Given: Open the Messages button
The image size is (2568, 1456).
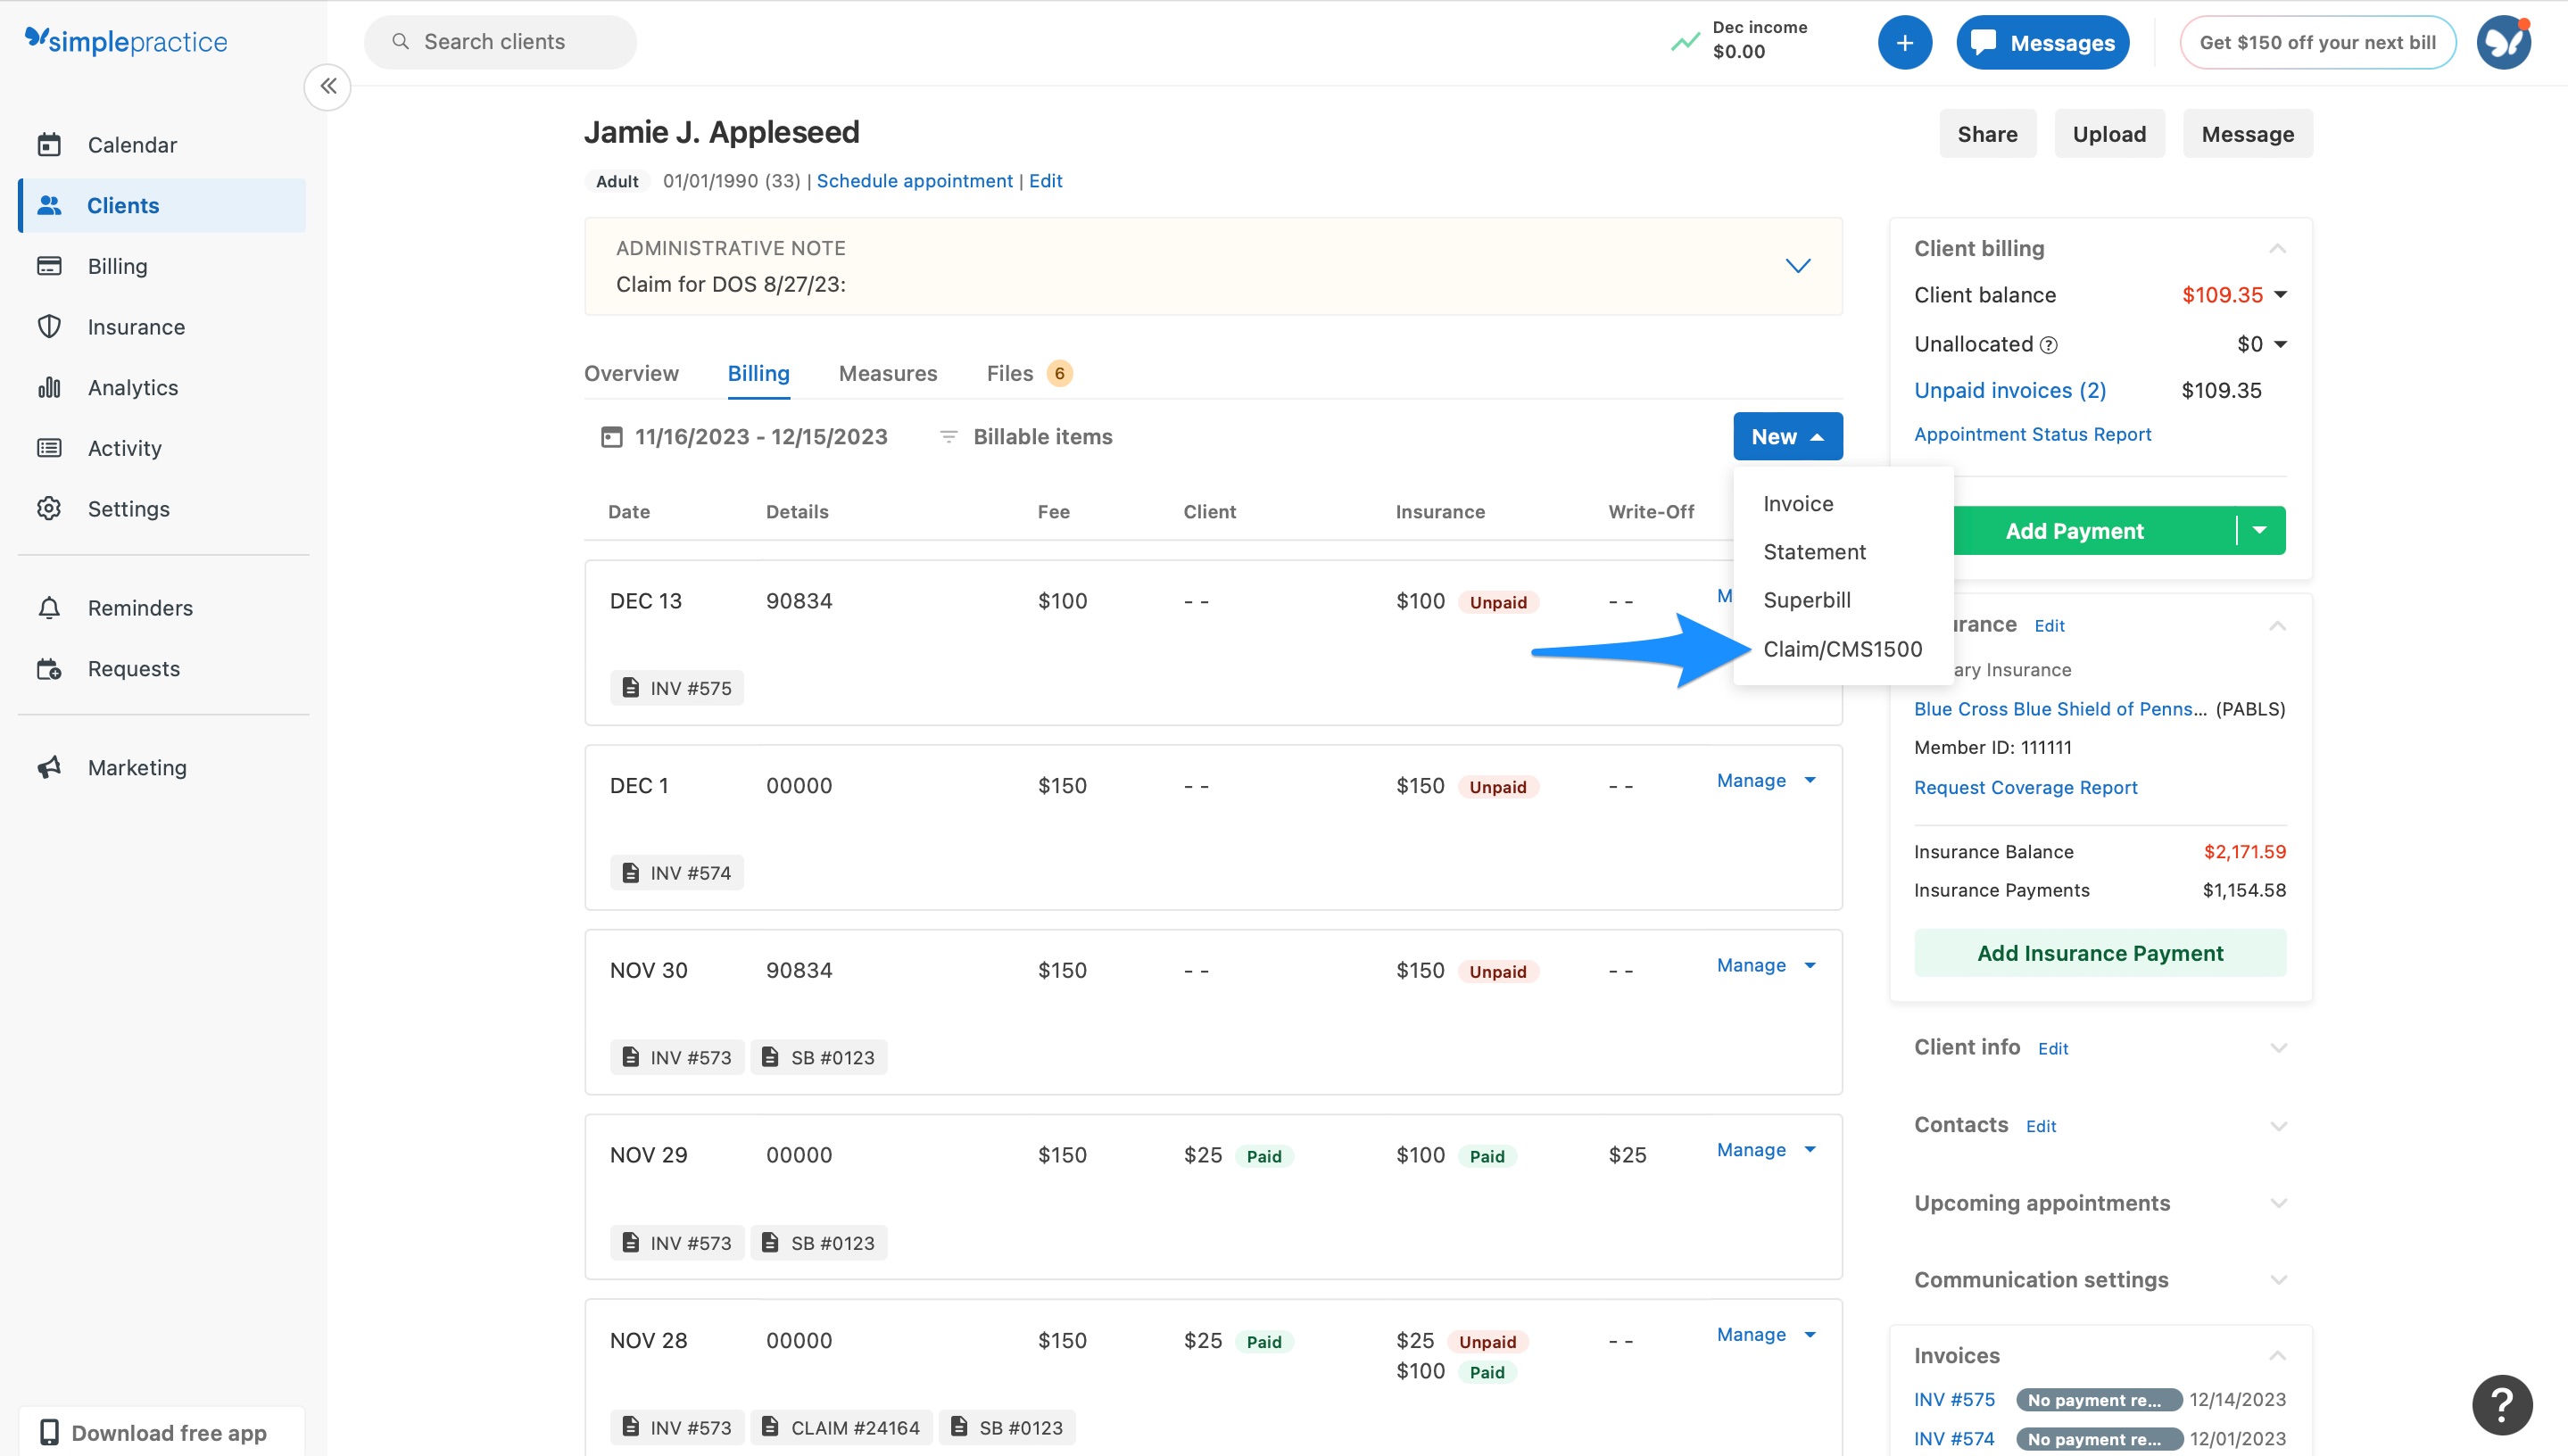Looking at the screenshot, I should pos(2042,43).
